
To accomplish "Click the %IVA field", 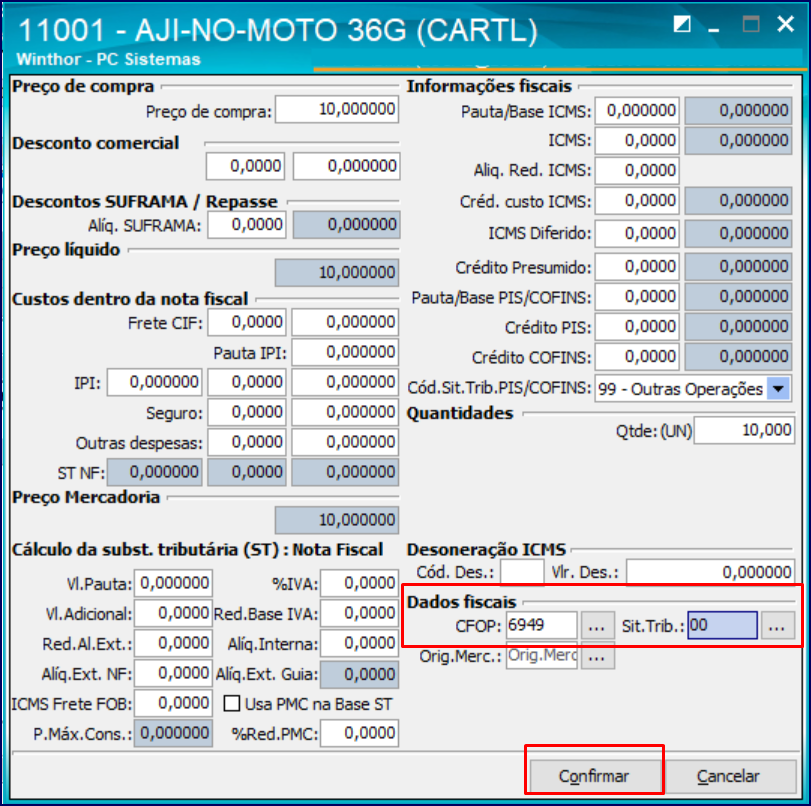I will 359,584.
